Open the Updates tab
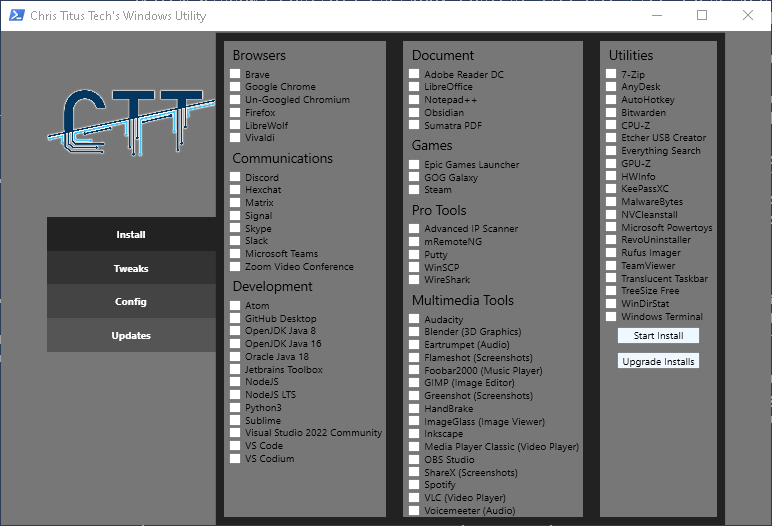772x526 pixels. 131,335
